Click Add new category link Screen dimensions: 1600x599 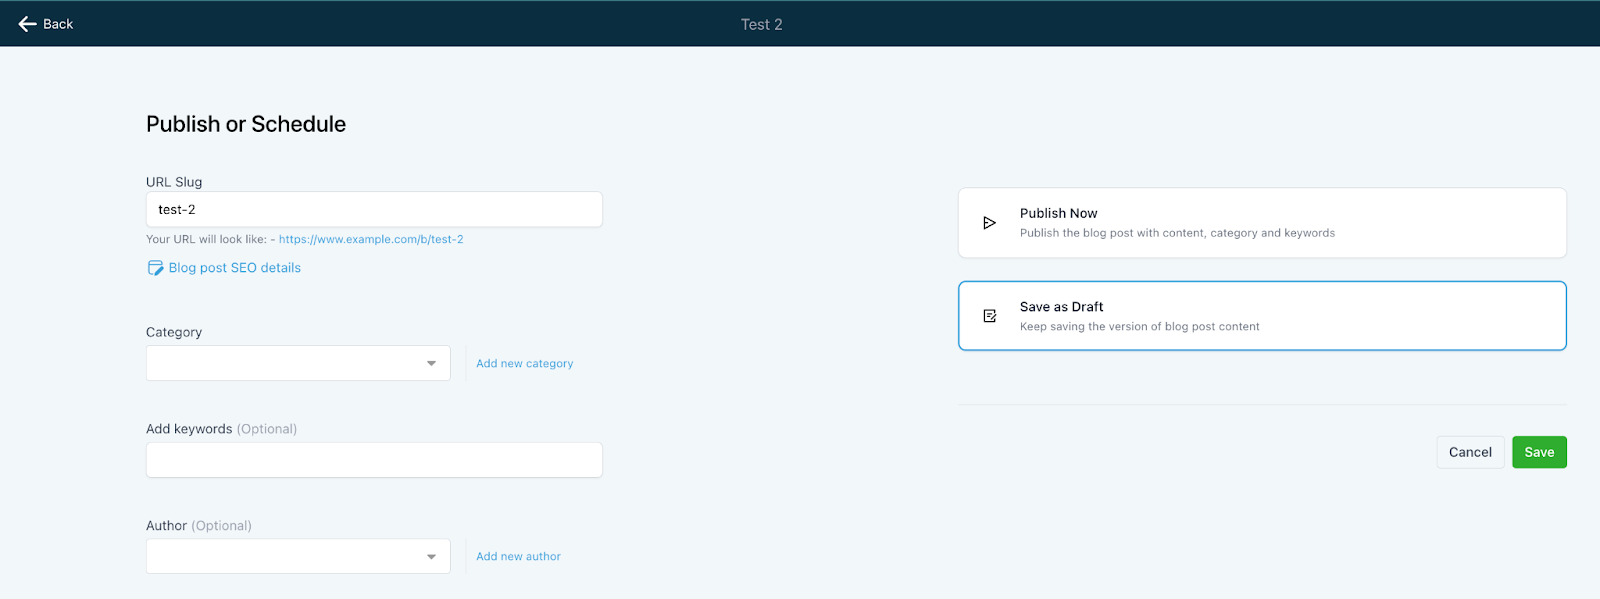click(x=524, y=364)
